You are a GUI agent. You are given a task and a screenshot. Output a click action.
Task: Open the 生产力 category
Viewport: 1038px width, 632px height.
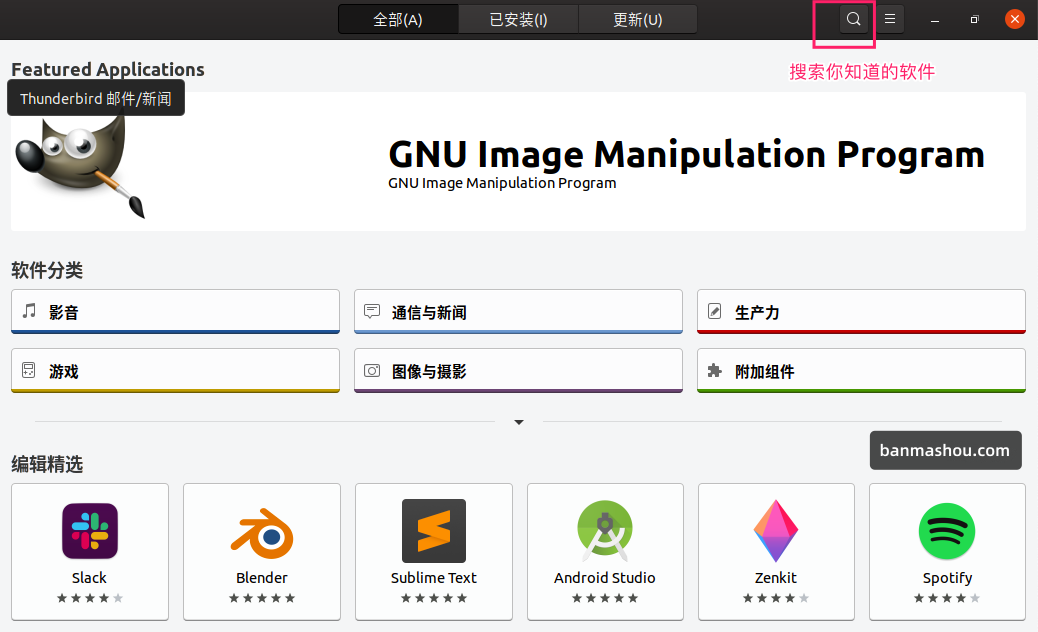tap(861, 312)
